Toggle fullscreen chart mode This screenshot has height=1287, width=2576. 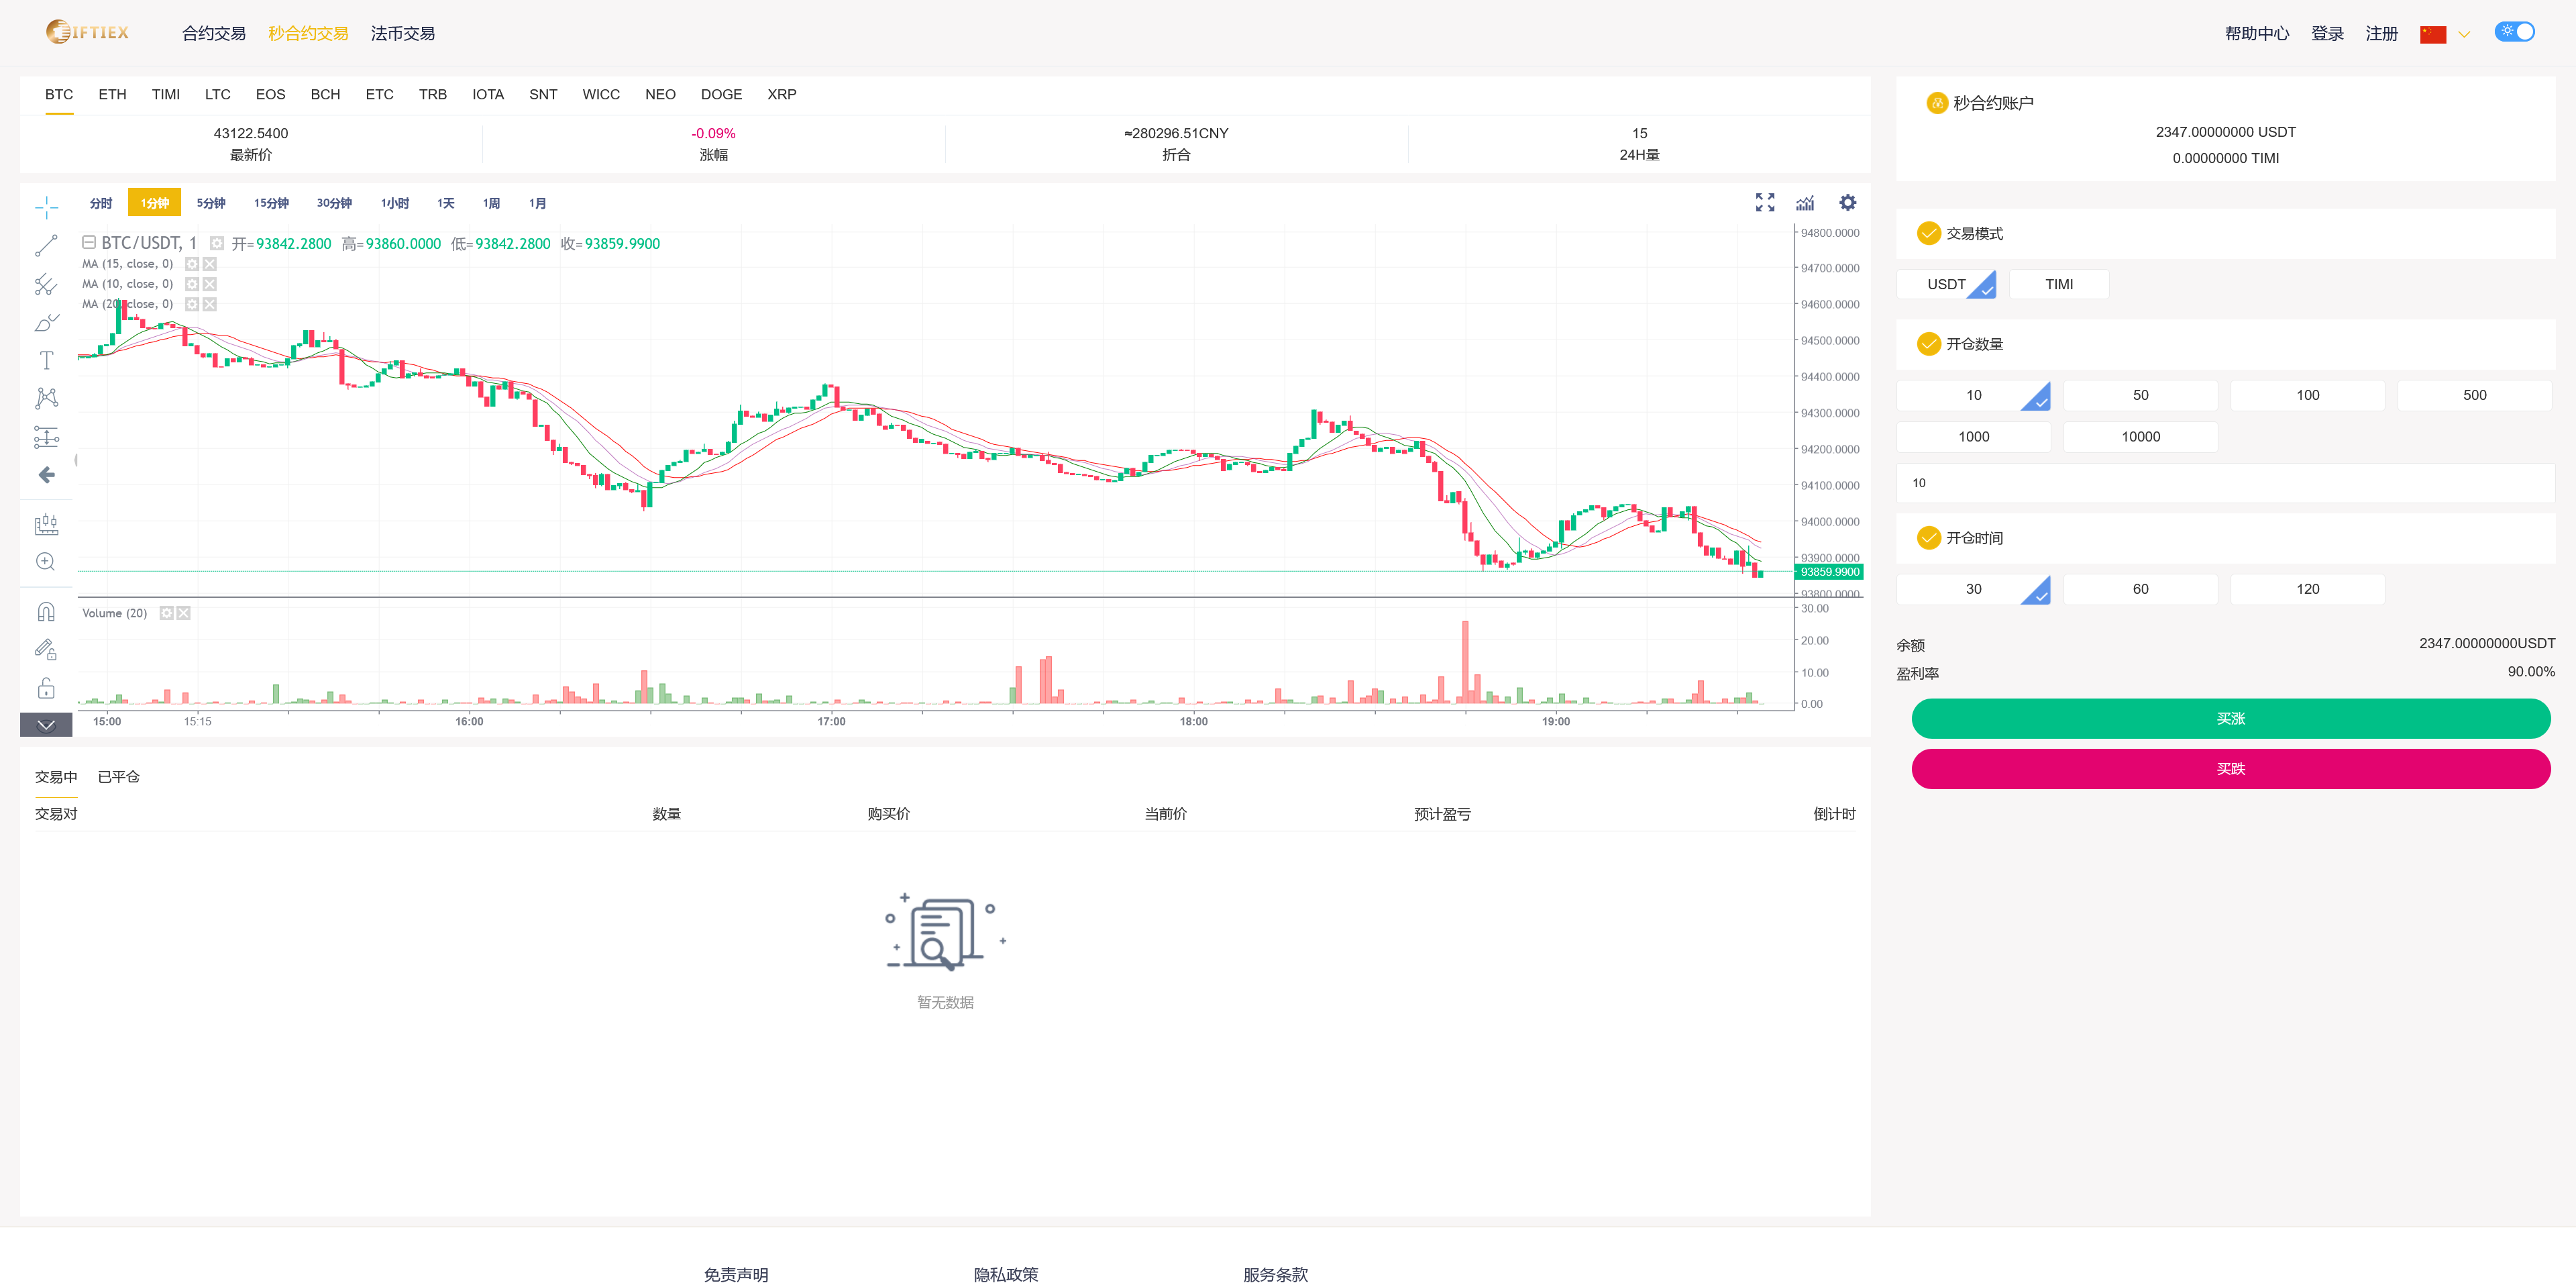click(1765, 203)
